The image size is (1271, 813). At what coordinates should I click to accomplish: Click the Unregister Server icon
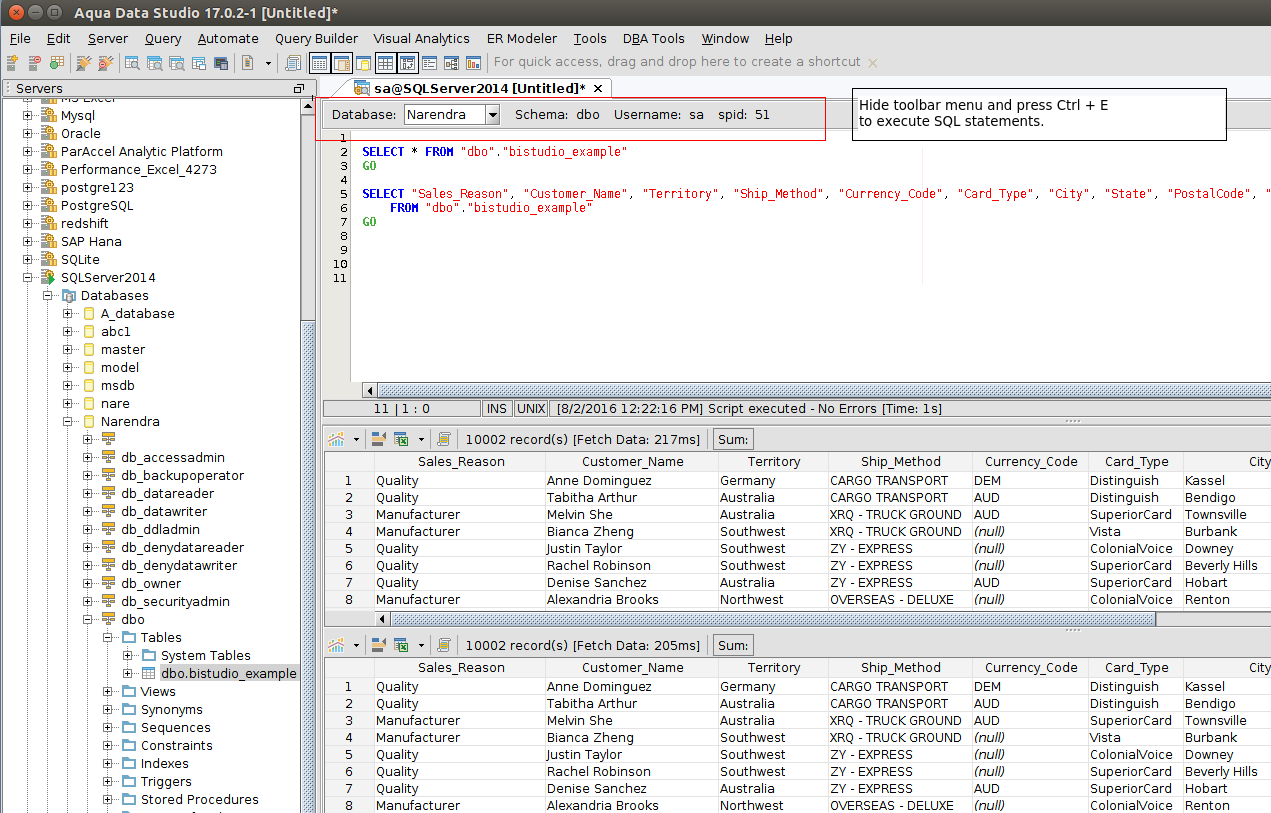35,63
